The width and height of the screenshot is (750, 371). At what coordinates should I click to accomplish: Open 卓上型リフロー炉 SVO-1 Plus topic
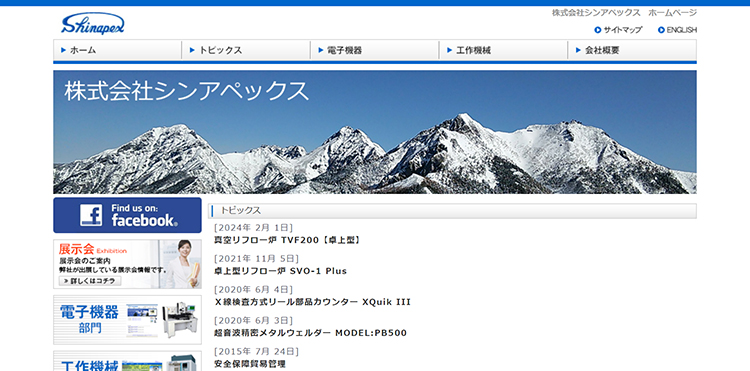(280, 271)
